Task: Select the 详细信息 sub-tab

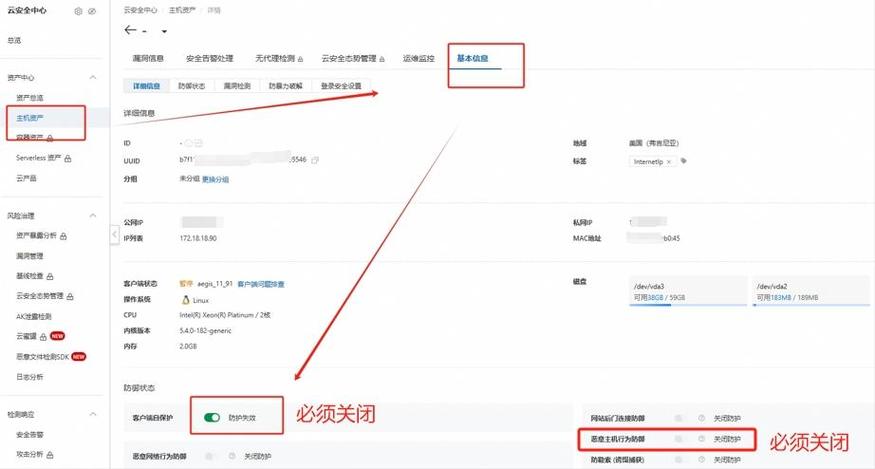Action: [x=146, y=86]
